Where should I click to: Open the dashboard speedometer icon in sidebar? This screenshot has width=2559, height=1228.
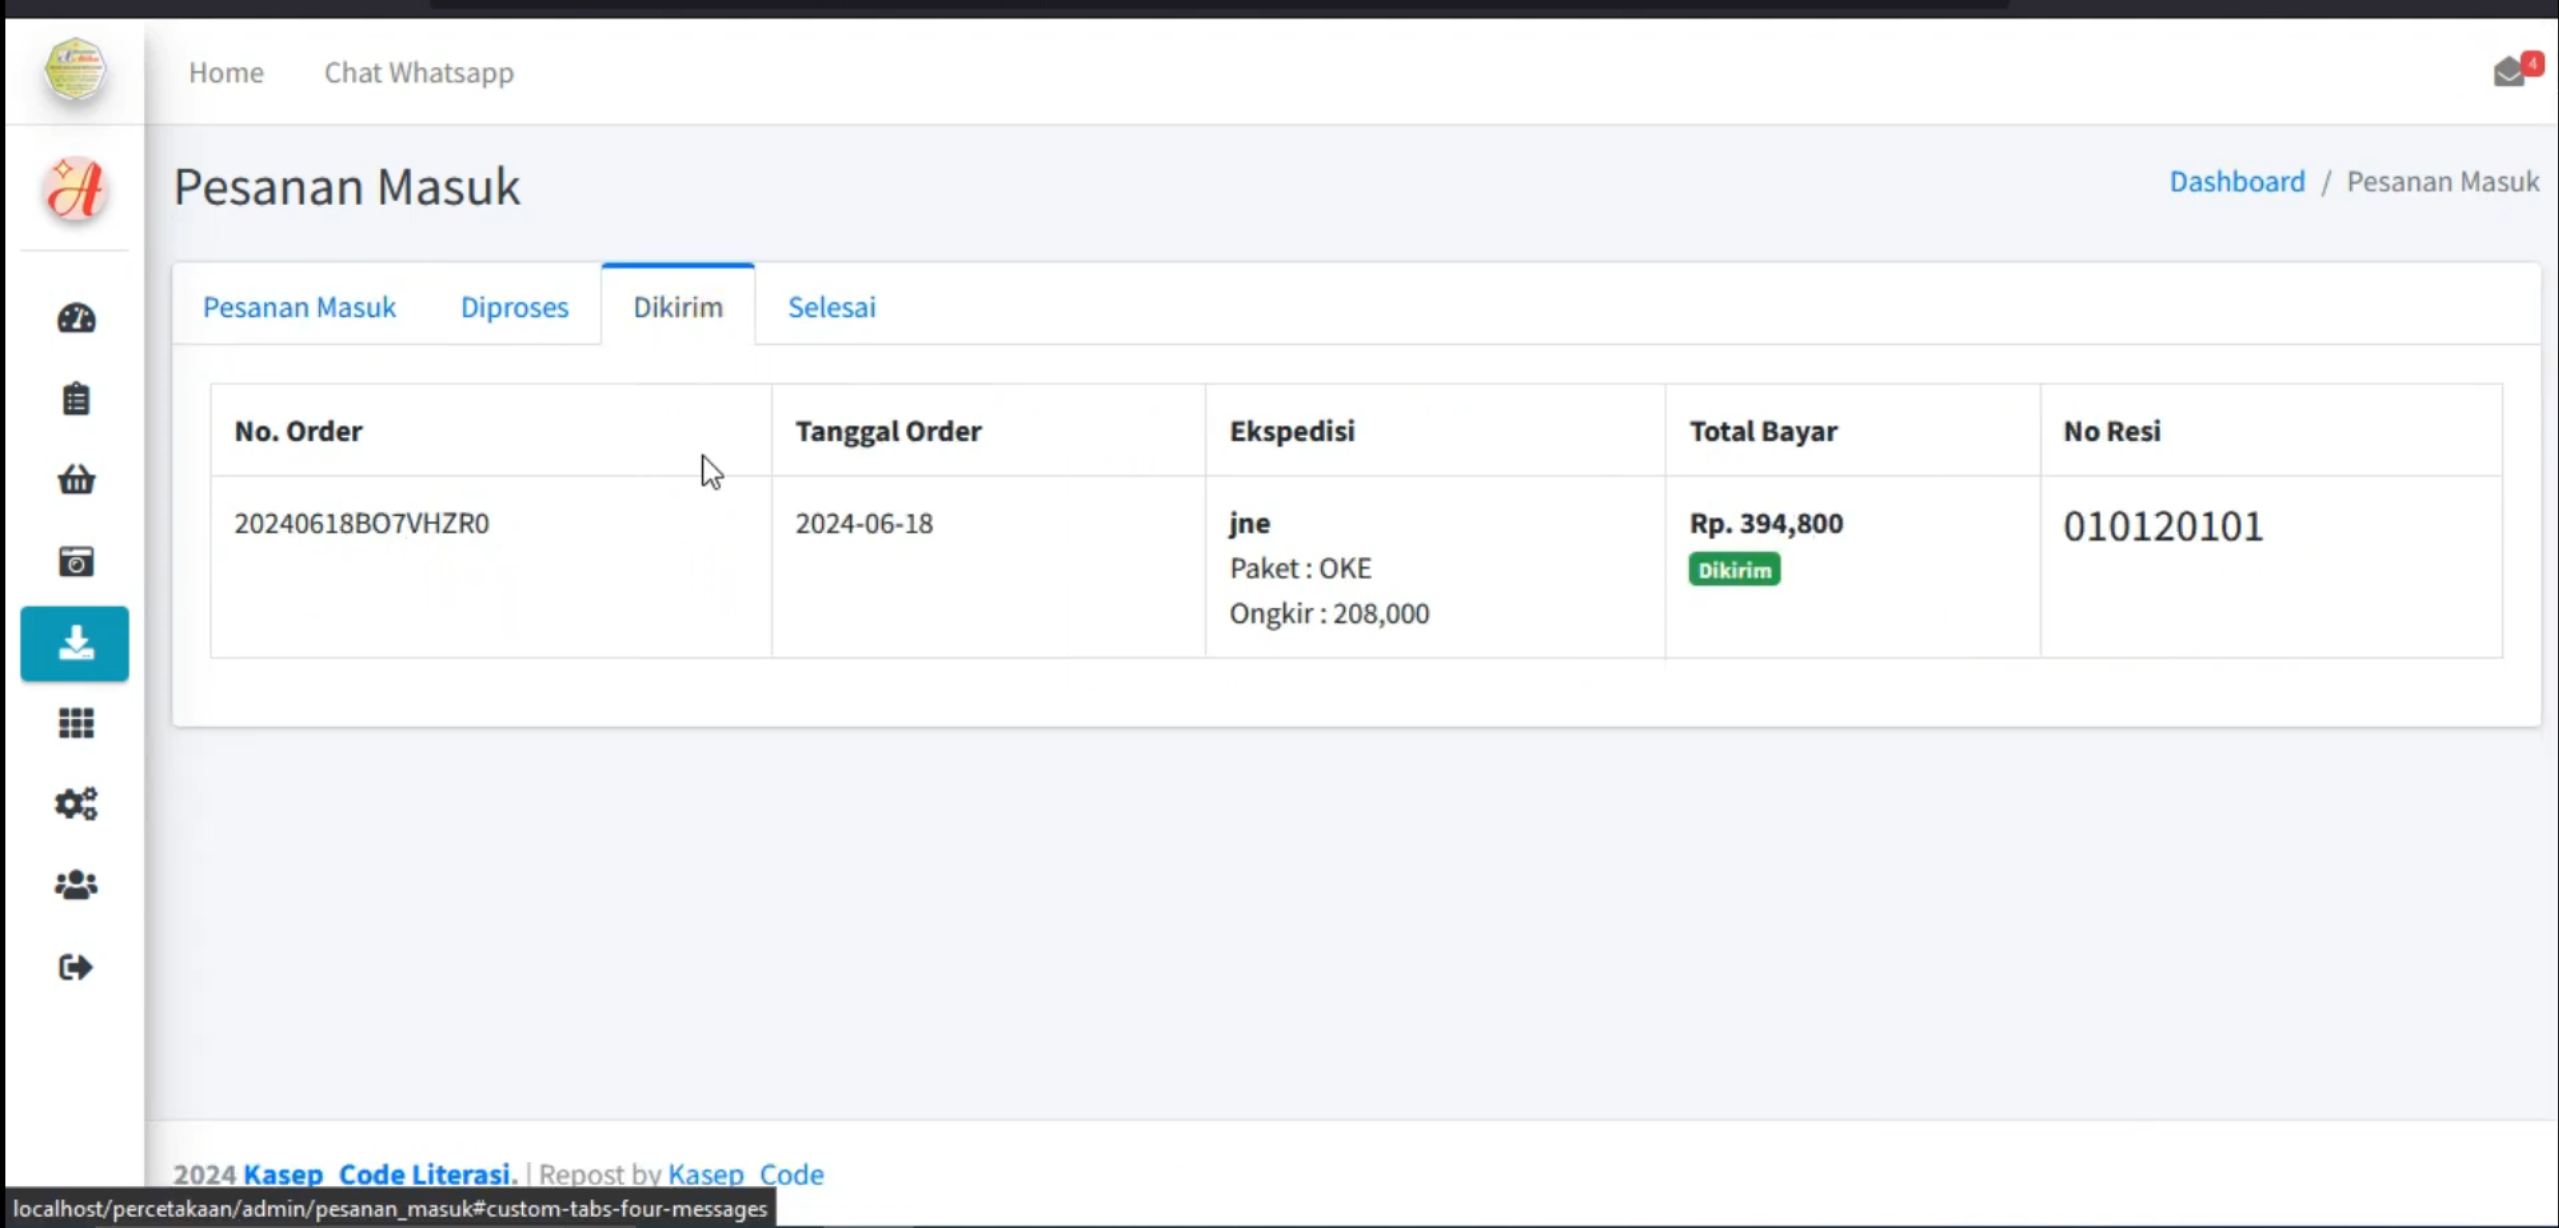pyautogui.click(x=76, y=319)
